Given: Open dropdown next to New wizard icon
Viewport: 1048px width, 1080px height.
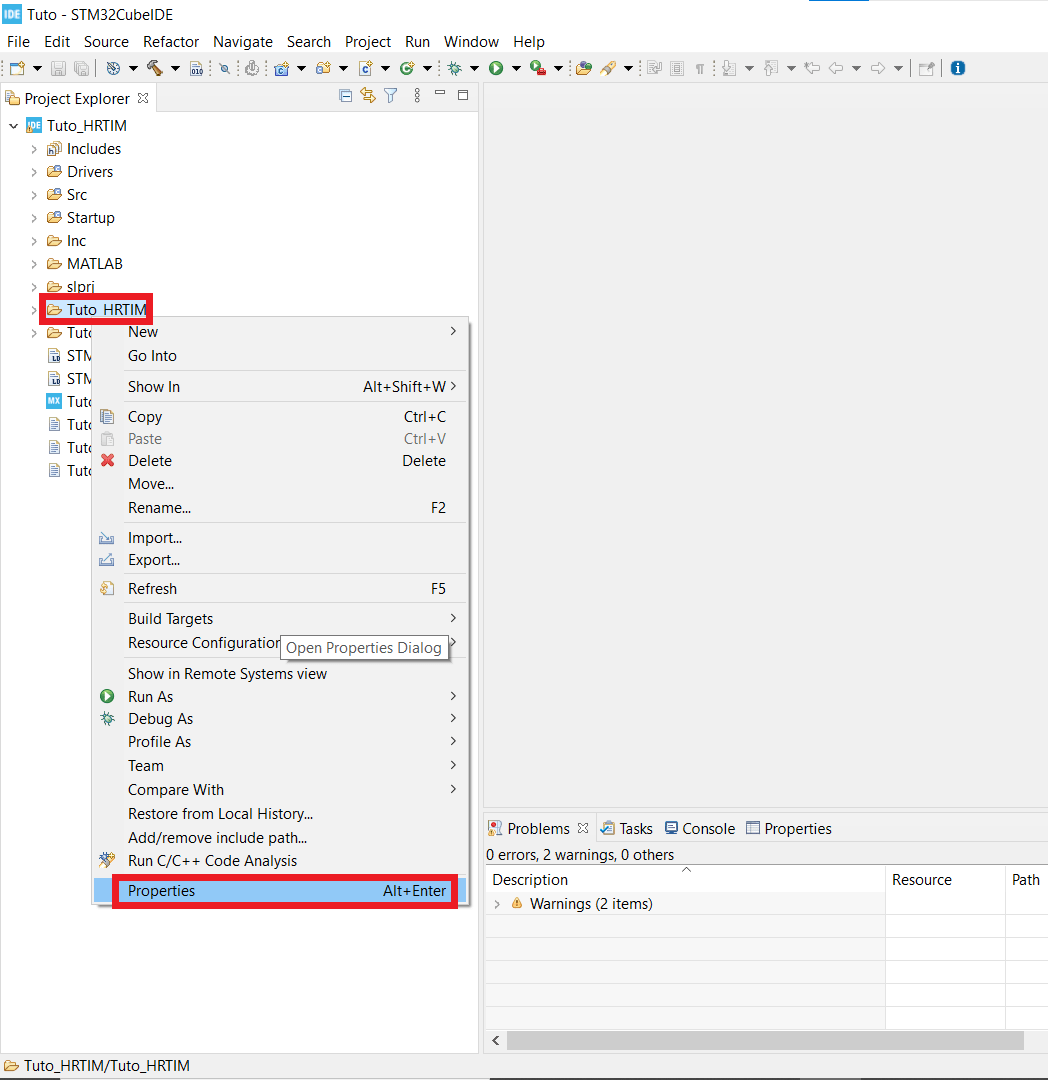Looking at the screenshot, I should tap(37, 68).
